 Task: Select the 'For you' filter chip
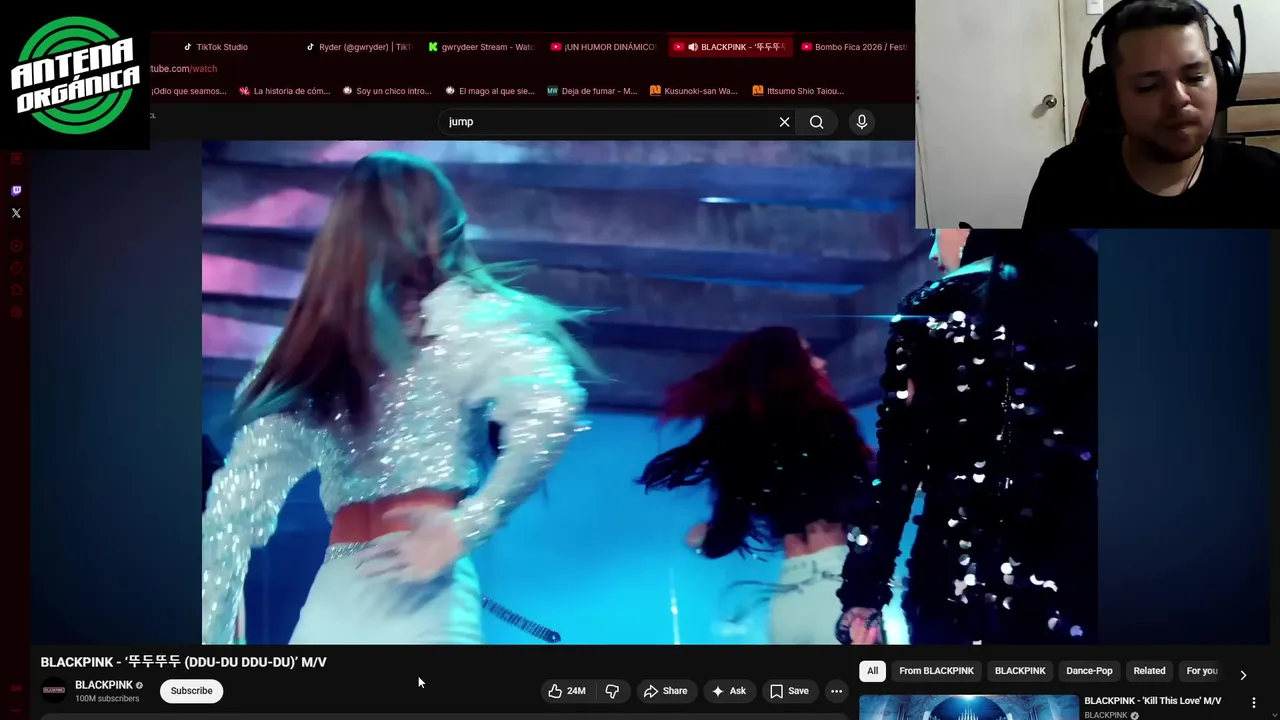[x=1201, y=671]
